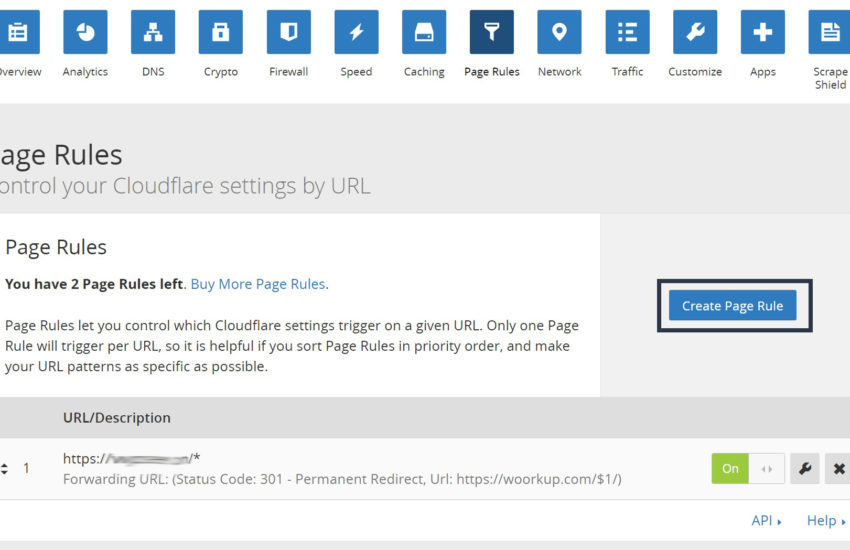Image resolution: width=850 pixels, height=550 pixels.
Task: Select the Firewall shield icon
Action: [288, 32]
